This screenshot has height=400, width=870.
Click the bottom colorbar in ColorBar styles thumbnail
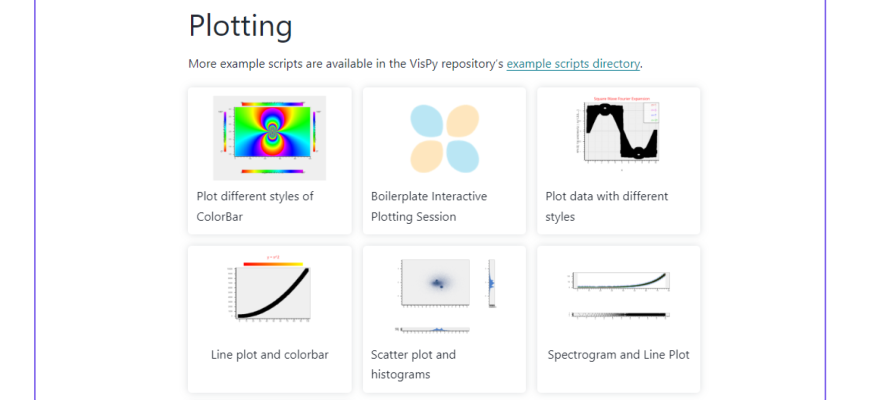(272, 171)
